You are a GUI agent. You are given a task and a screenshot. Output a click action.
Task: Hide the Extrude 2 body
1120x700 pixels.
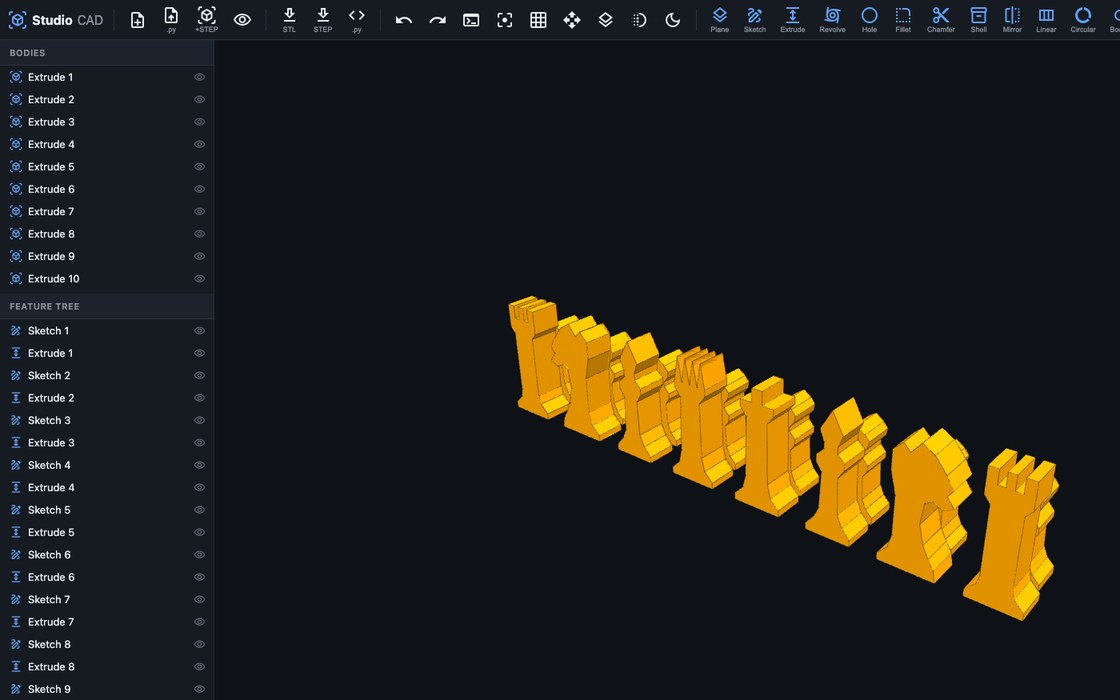[199, 99]
